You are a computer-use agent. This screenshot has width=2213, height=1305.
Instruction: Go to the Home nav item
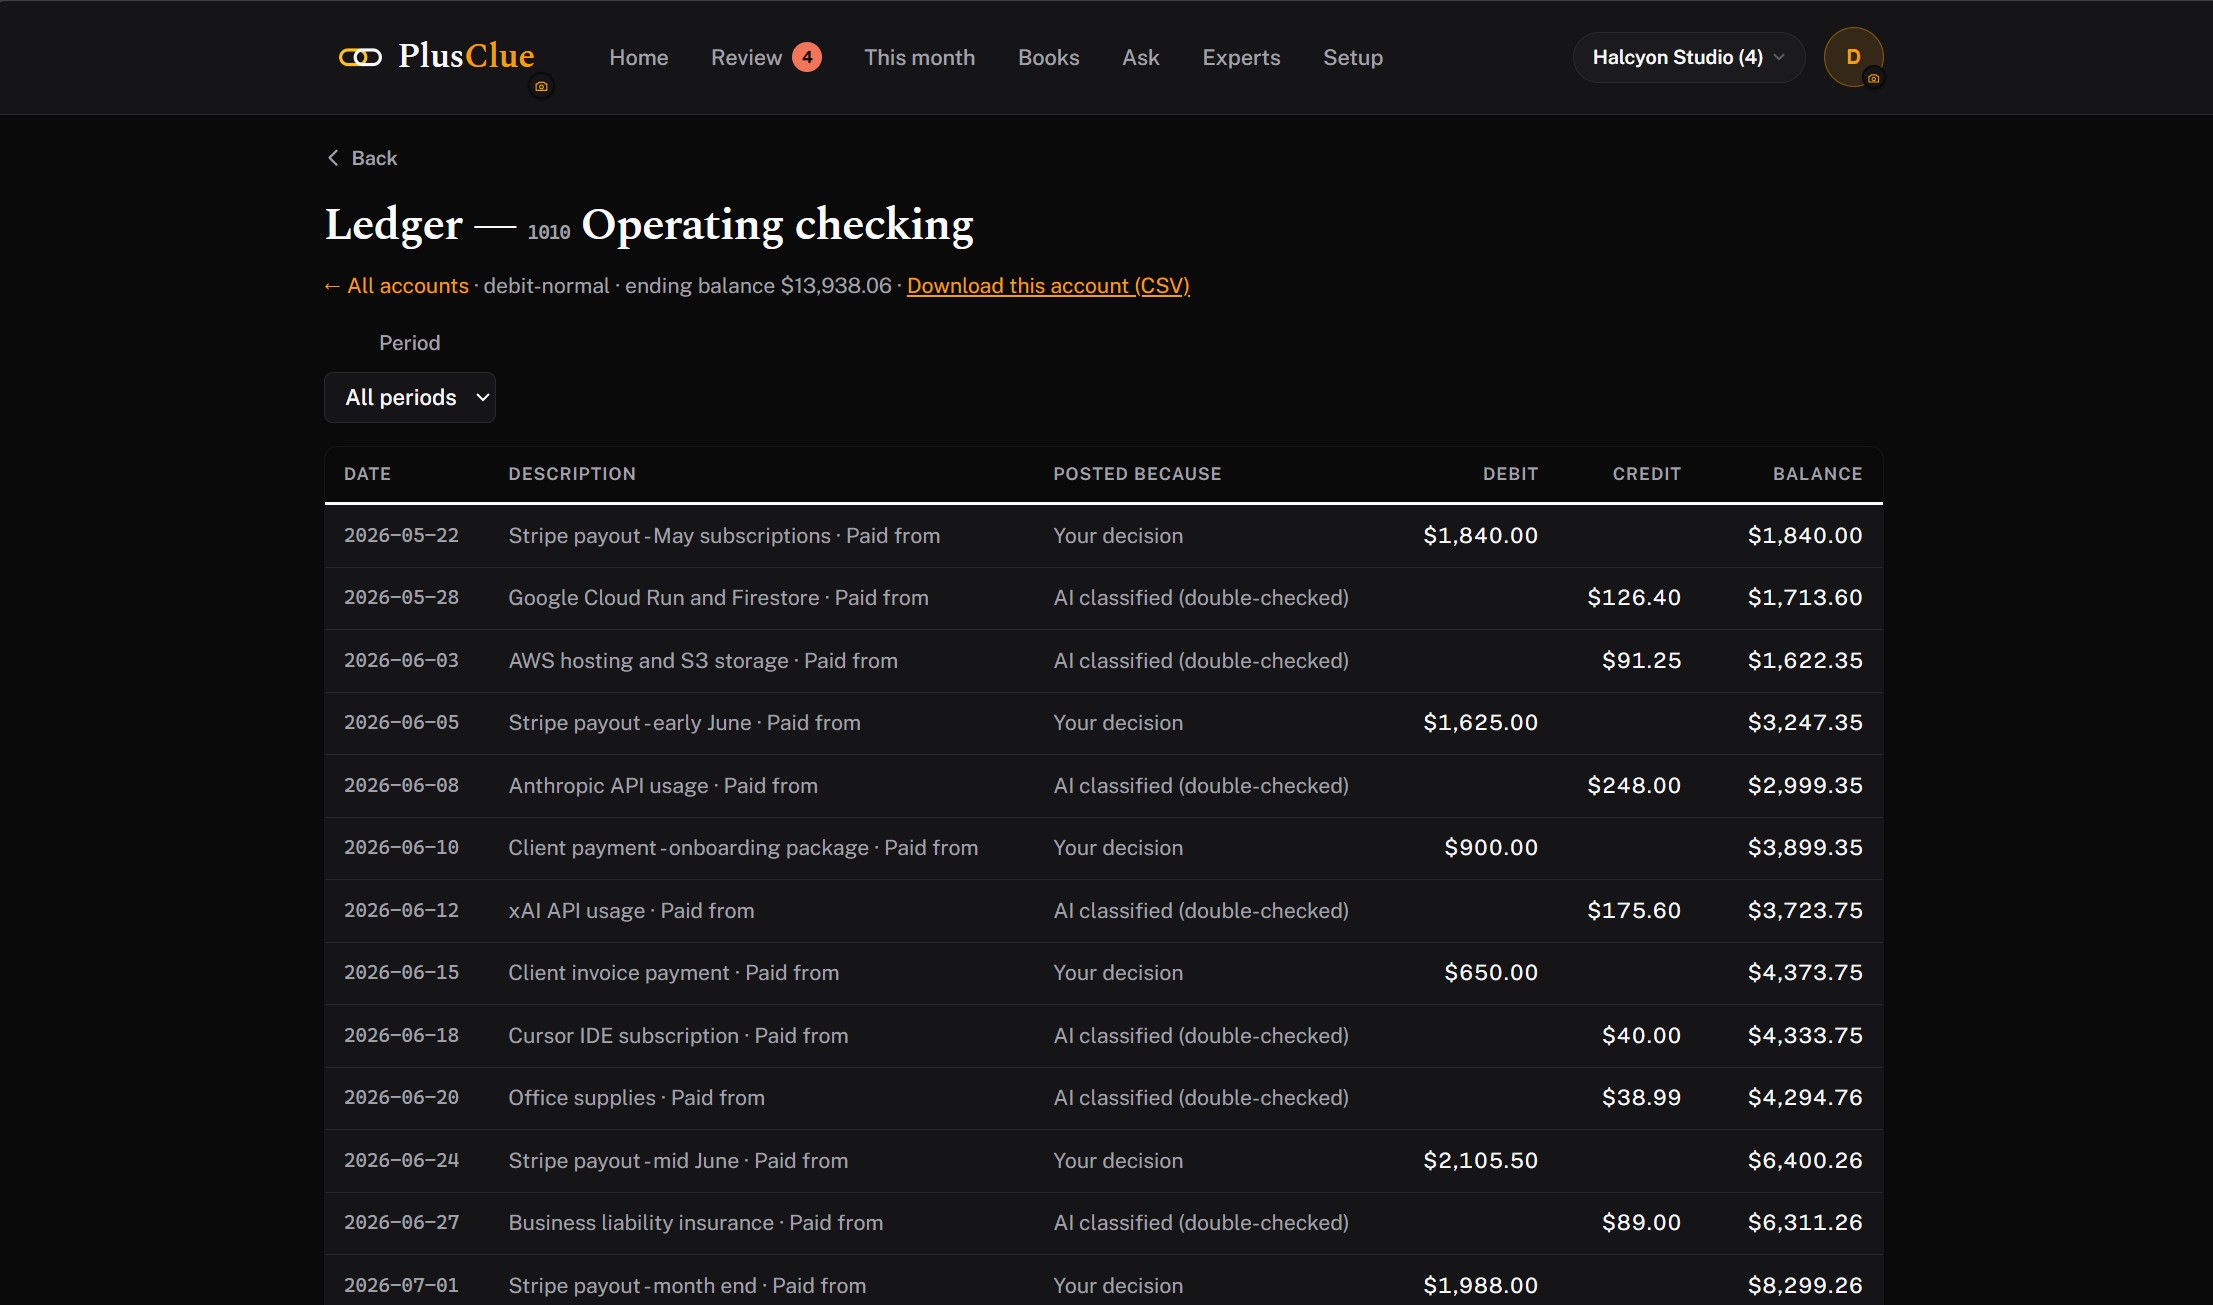point(638,57)
